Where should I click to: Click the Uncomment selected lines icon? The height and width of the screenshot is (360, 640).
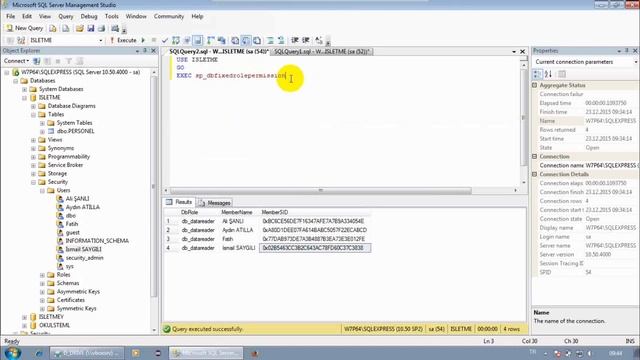(x=281, y=40)
